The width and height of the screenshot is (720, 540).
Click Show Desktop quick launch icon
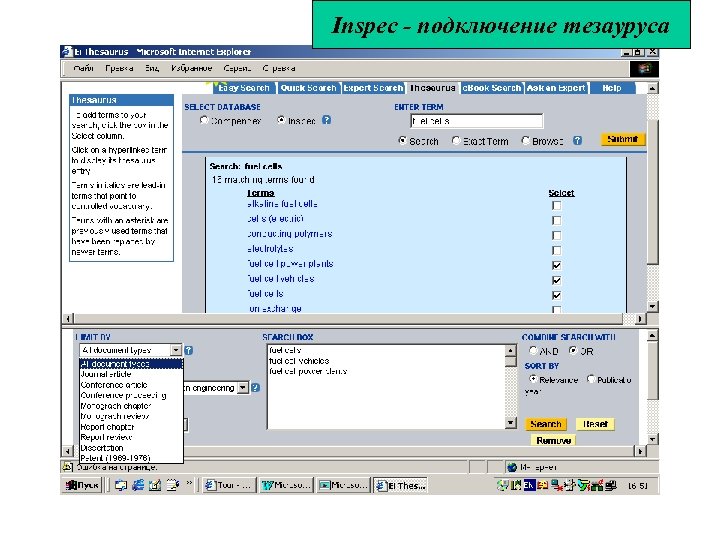pos(121,485)
